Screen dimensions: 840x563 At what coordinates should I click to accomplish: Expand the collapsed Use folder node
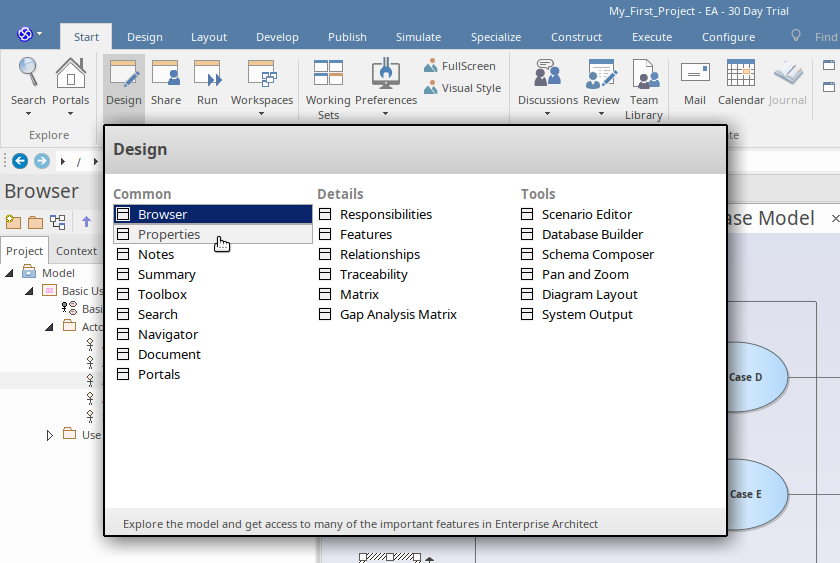pos(51,435)
